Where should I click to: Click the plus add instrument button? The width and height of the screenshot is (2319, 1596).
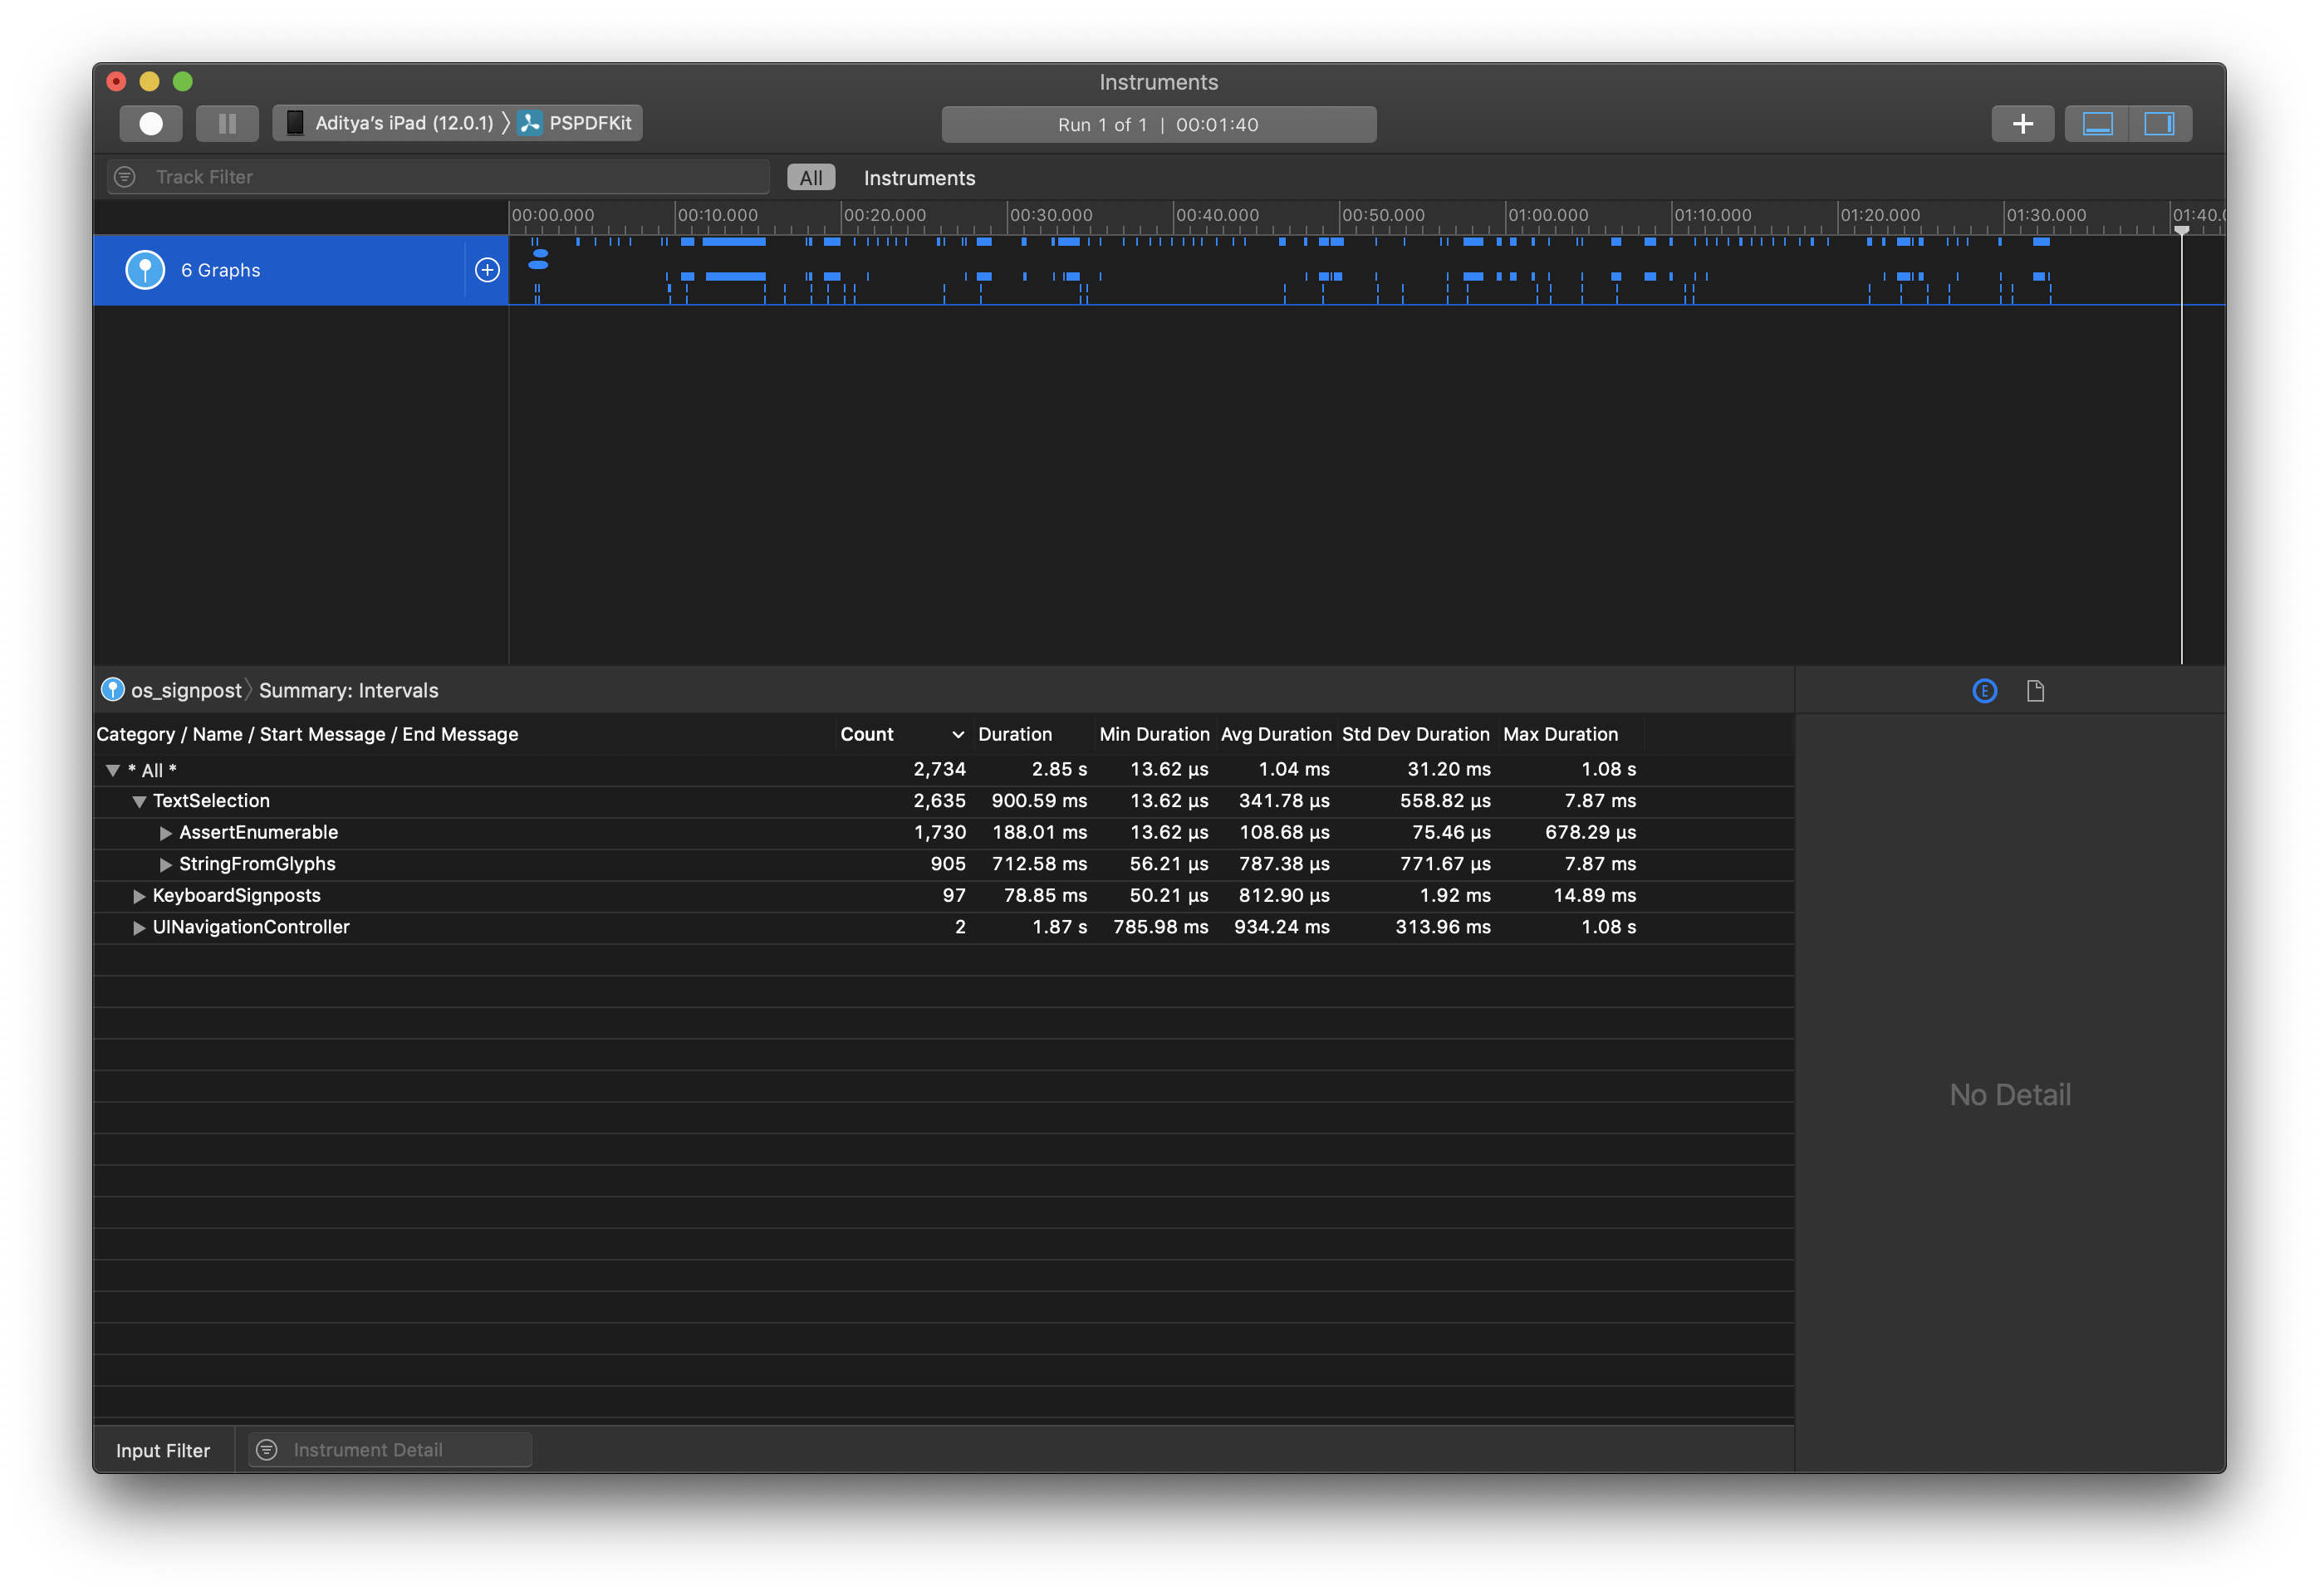[2022, 123]
